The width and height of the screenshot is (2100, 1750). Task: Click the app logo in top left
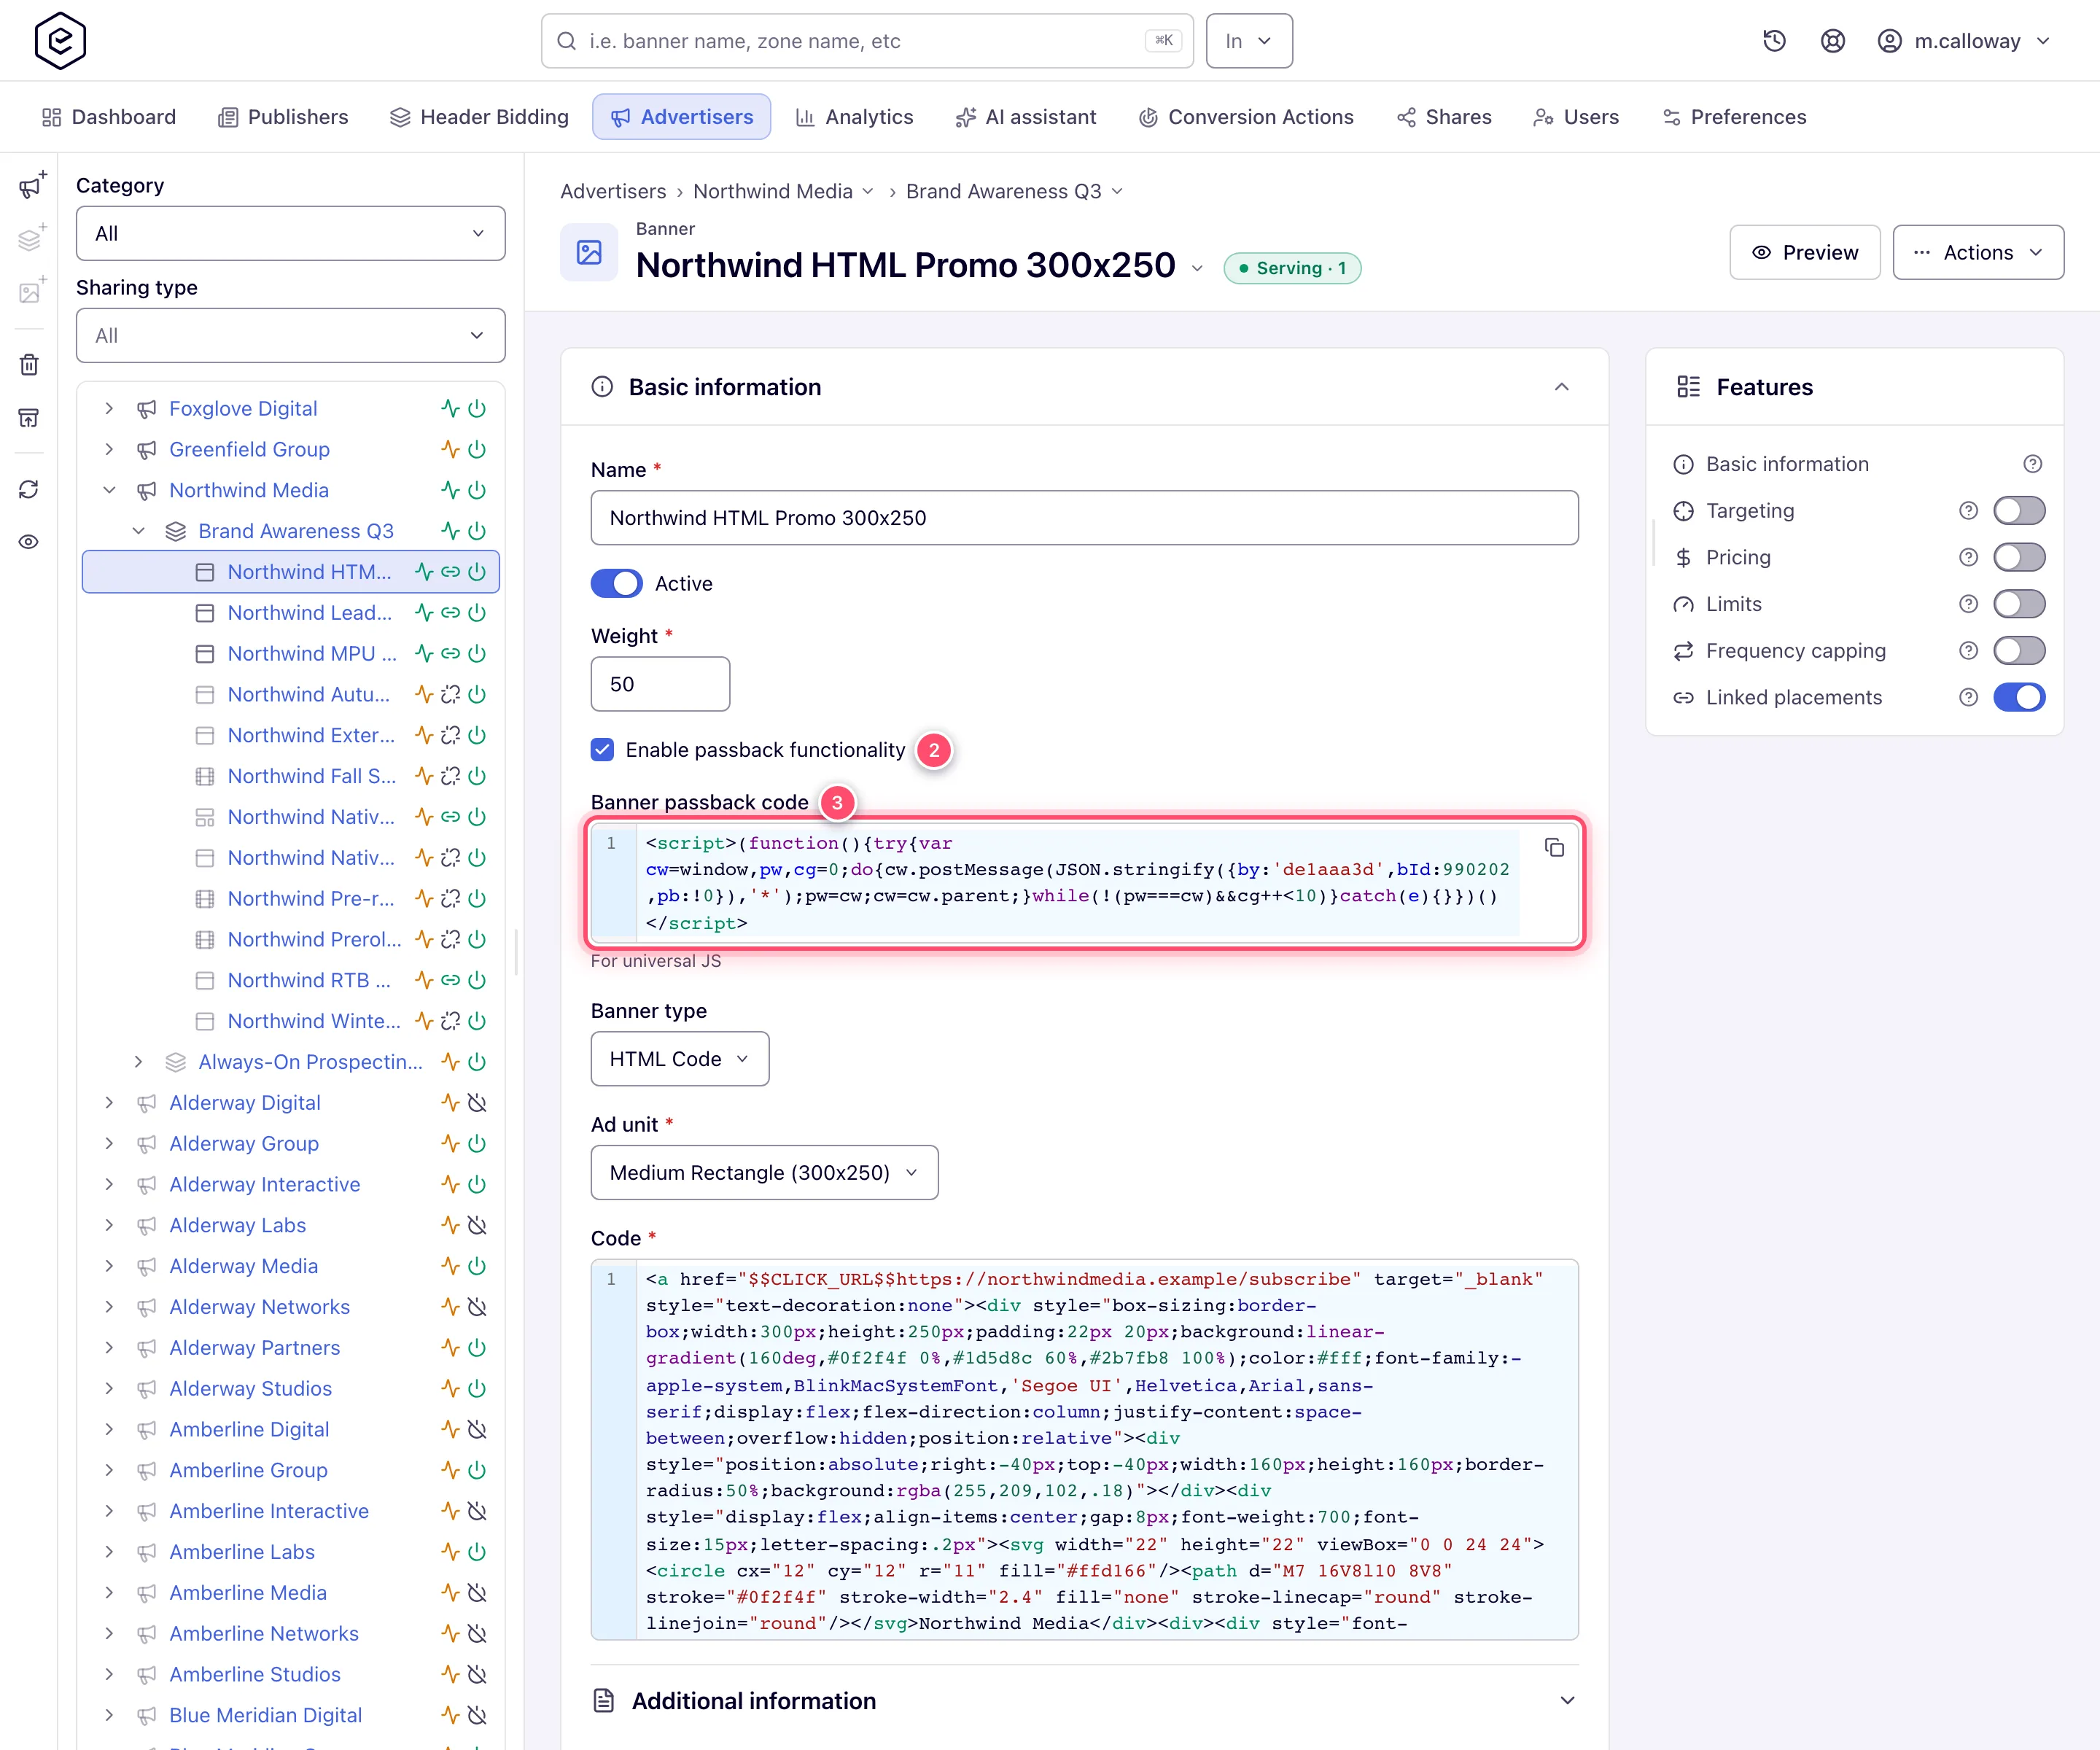(x=60, y=41)
